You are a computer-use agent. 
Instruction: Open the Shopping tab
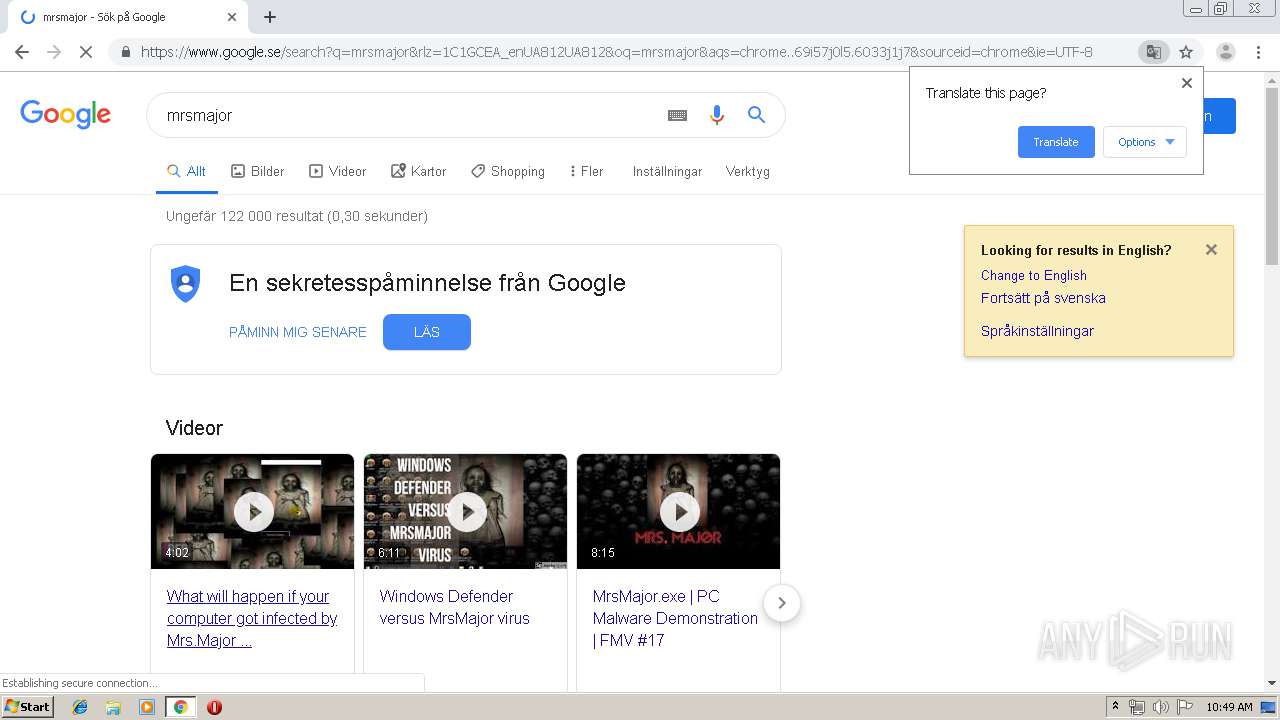pyautogui.click(x=507, y=172)
